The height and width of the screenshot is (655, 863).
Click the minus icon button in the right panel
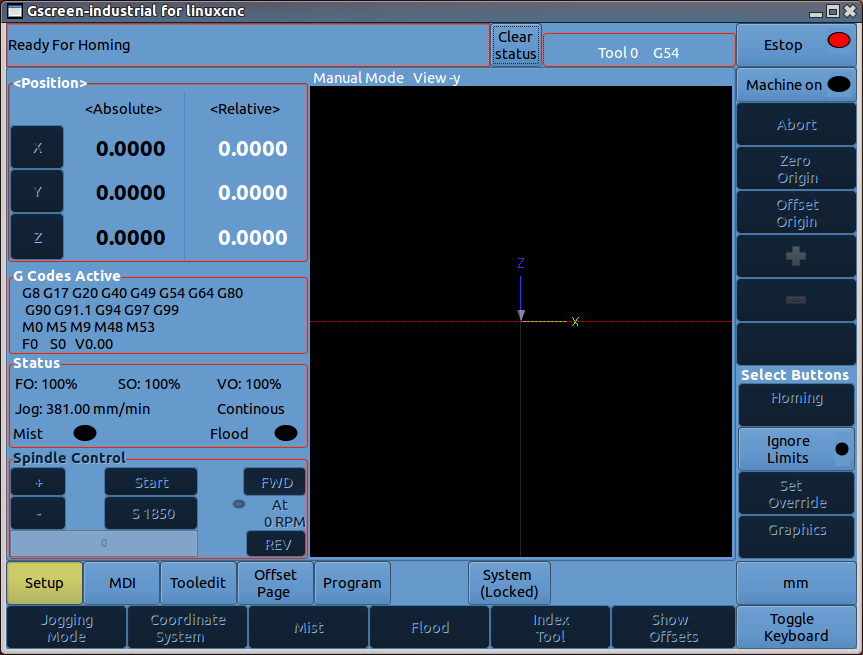tap(795, 300)
